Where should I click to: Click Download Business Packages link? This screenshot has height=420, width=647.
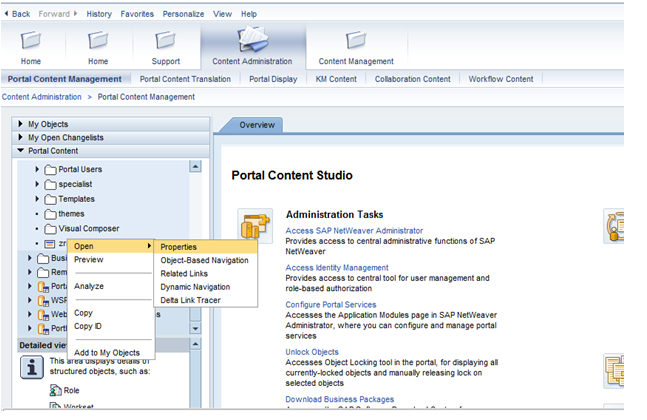coord(340,399)
